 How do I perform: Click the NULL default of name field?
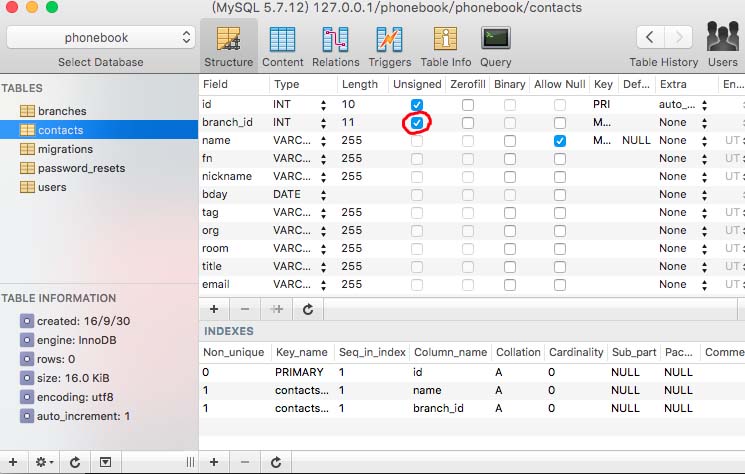[x=636, y=141]
